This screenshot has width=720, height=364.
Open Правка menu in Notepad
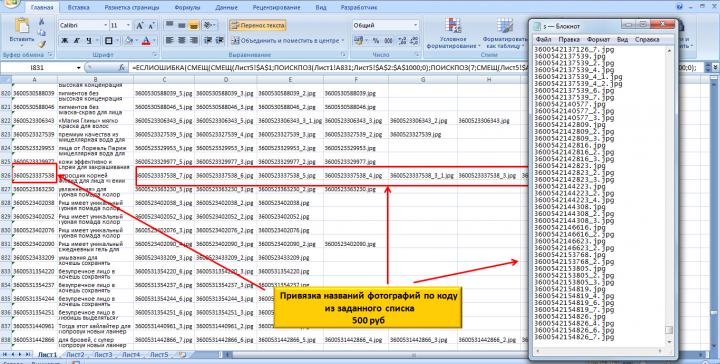pyautogui.click(x=569, y=39)
